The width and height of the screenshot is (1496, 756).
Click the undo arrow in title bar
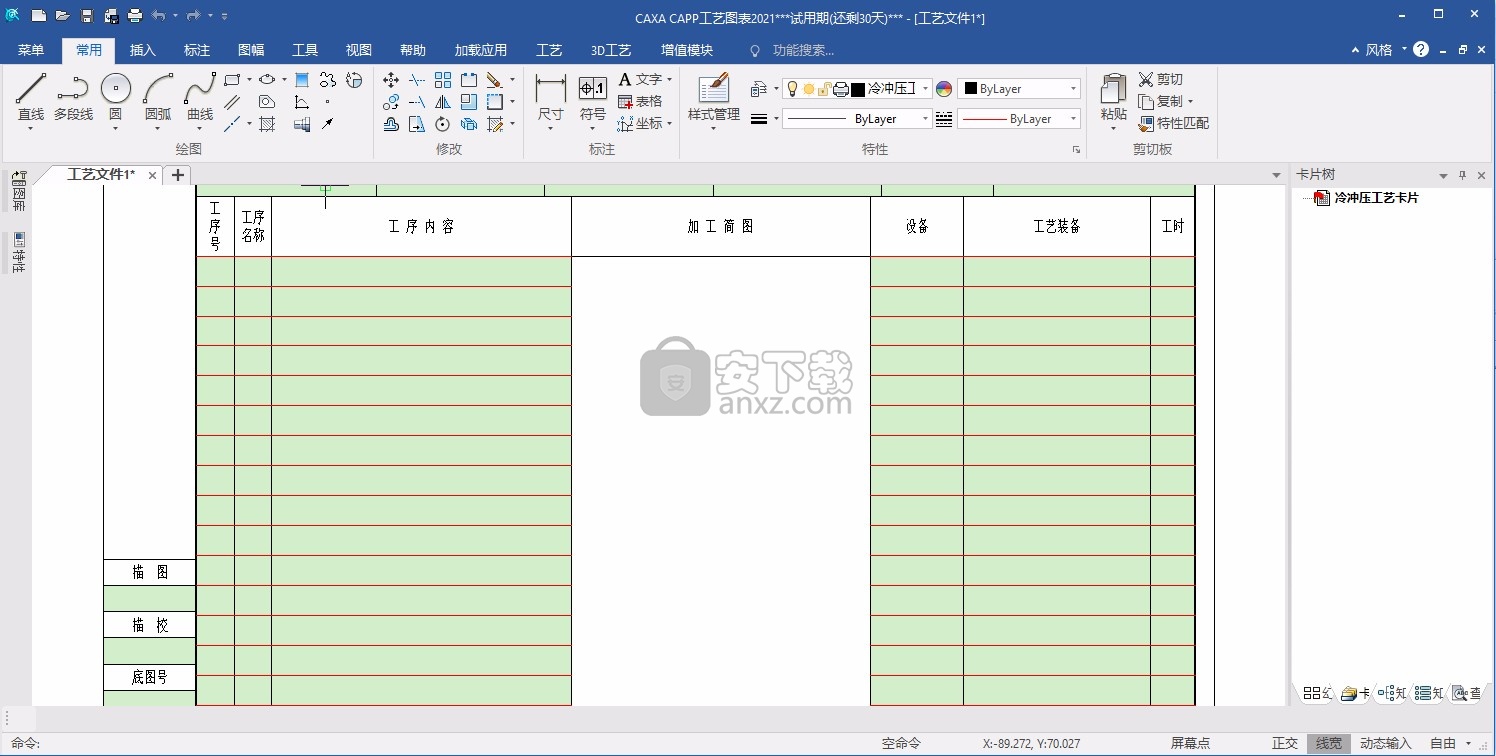[159, 16]
